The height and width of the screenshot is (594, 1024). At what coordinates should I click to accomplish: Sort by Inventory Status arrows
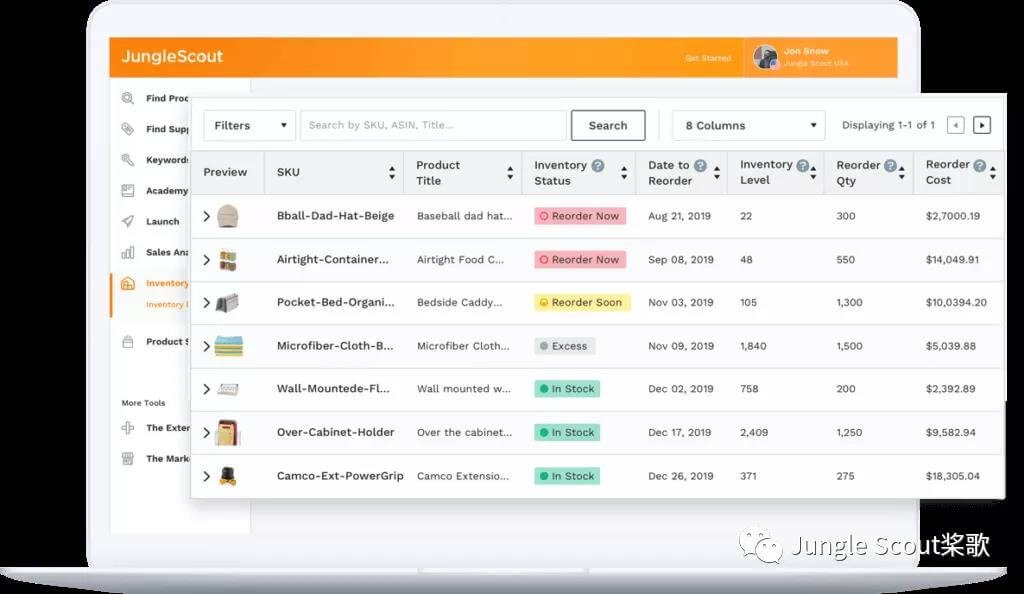coord(624,173)
